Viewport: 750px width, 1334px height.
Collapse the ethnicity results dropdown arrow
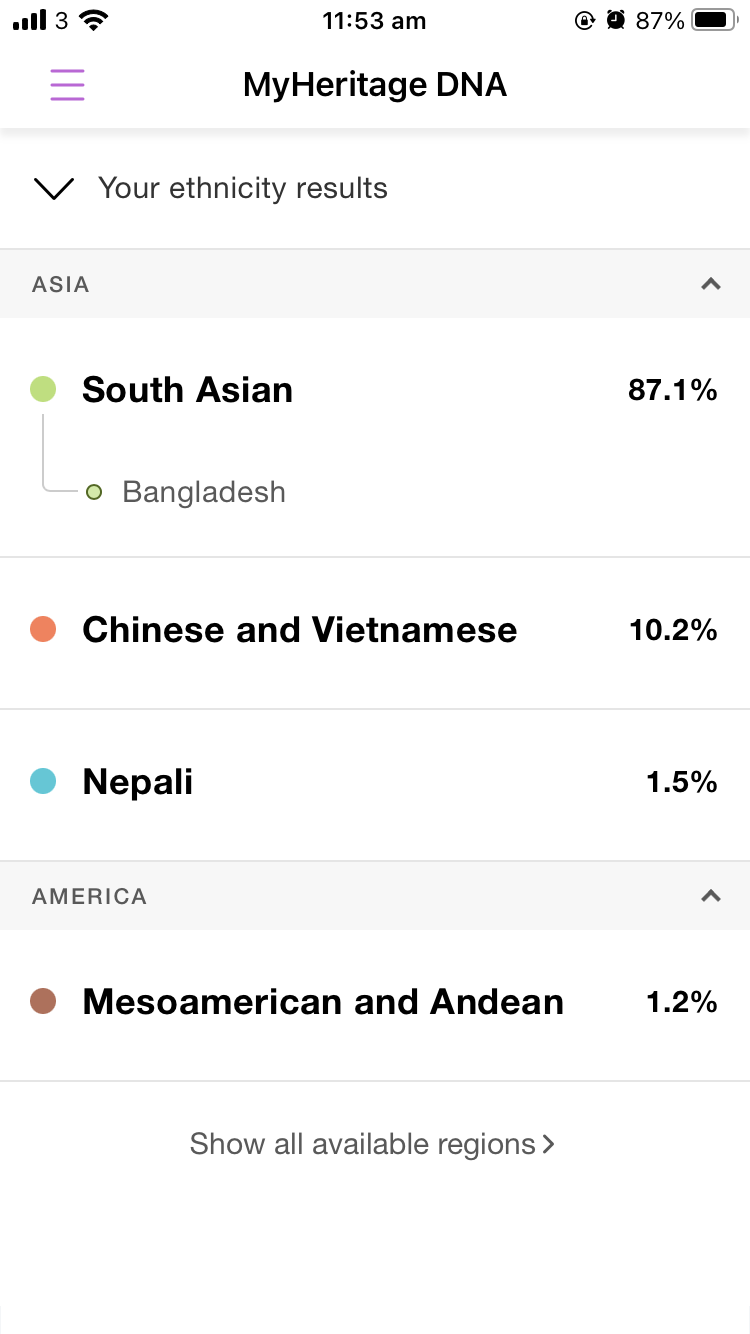[54, 188]
